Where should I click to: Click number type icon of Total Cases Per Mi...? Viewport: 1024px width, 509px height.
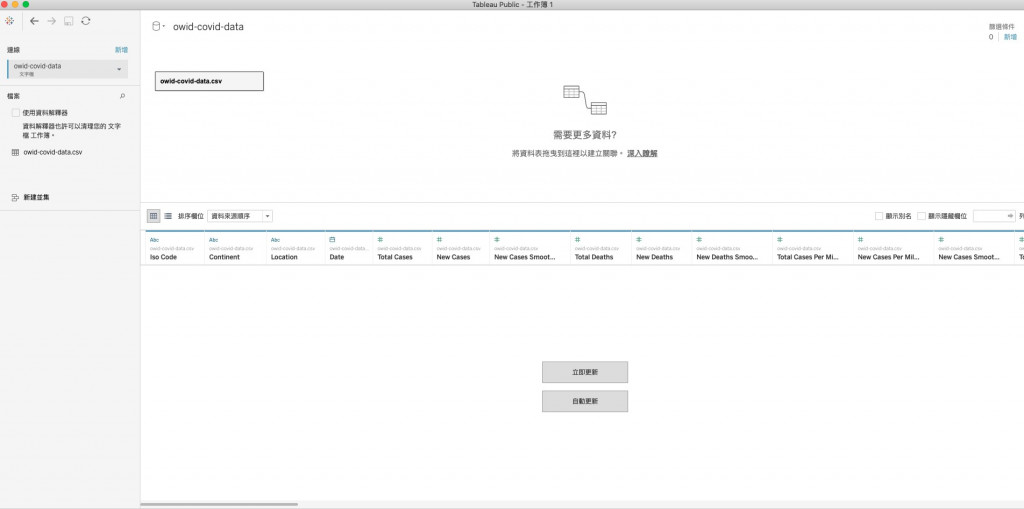click(x=780, y=240)
